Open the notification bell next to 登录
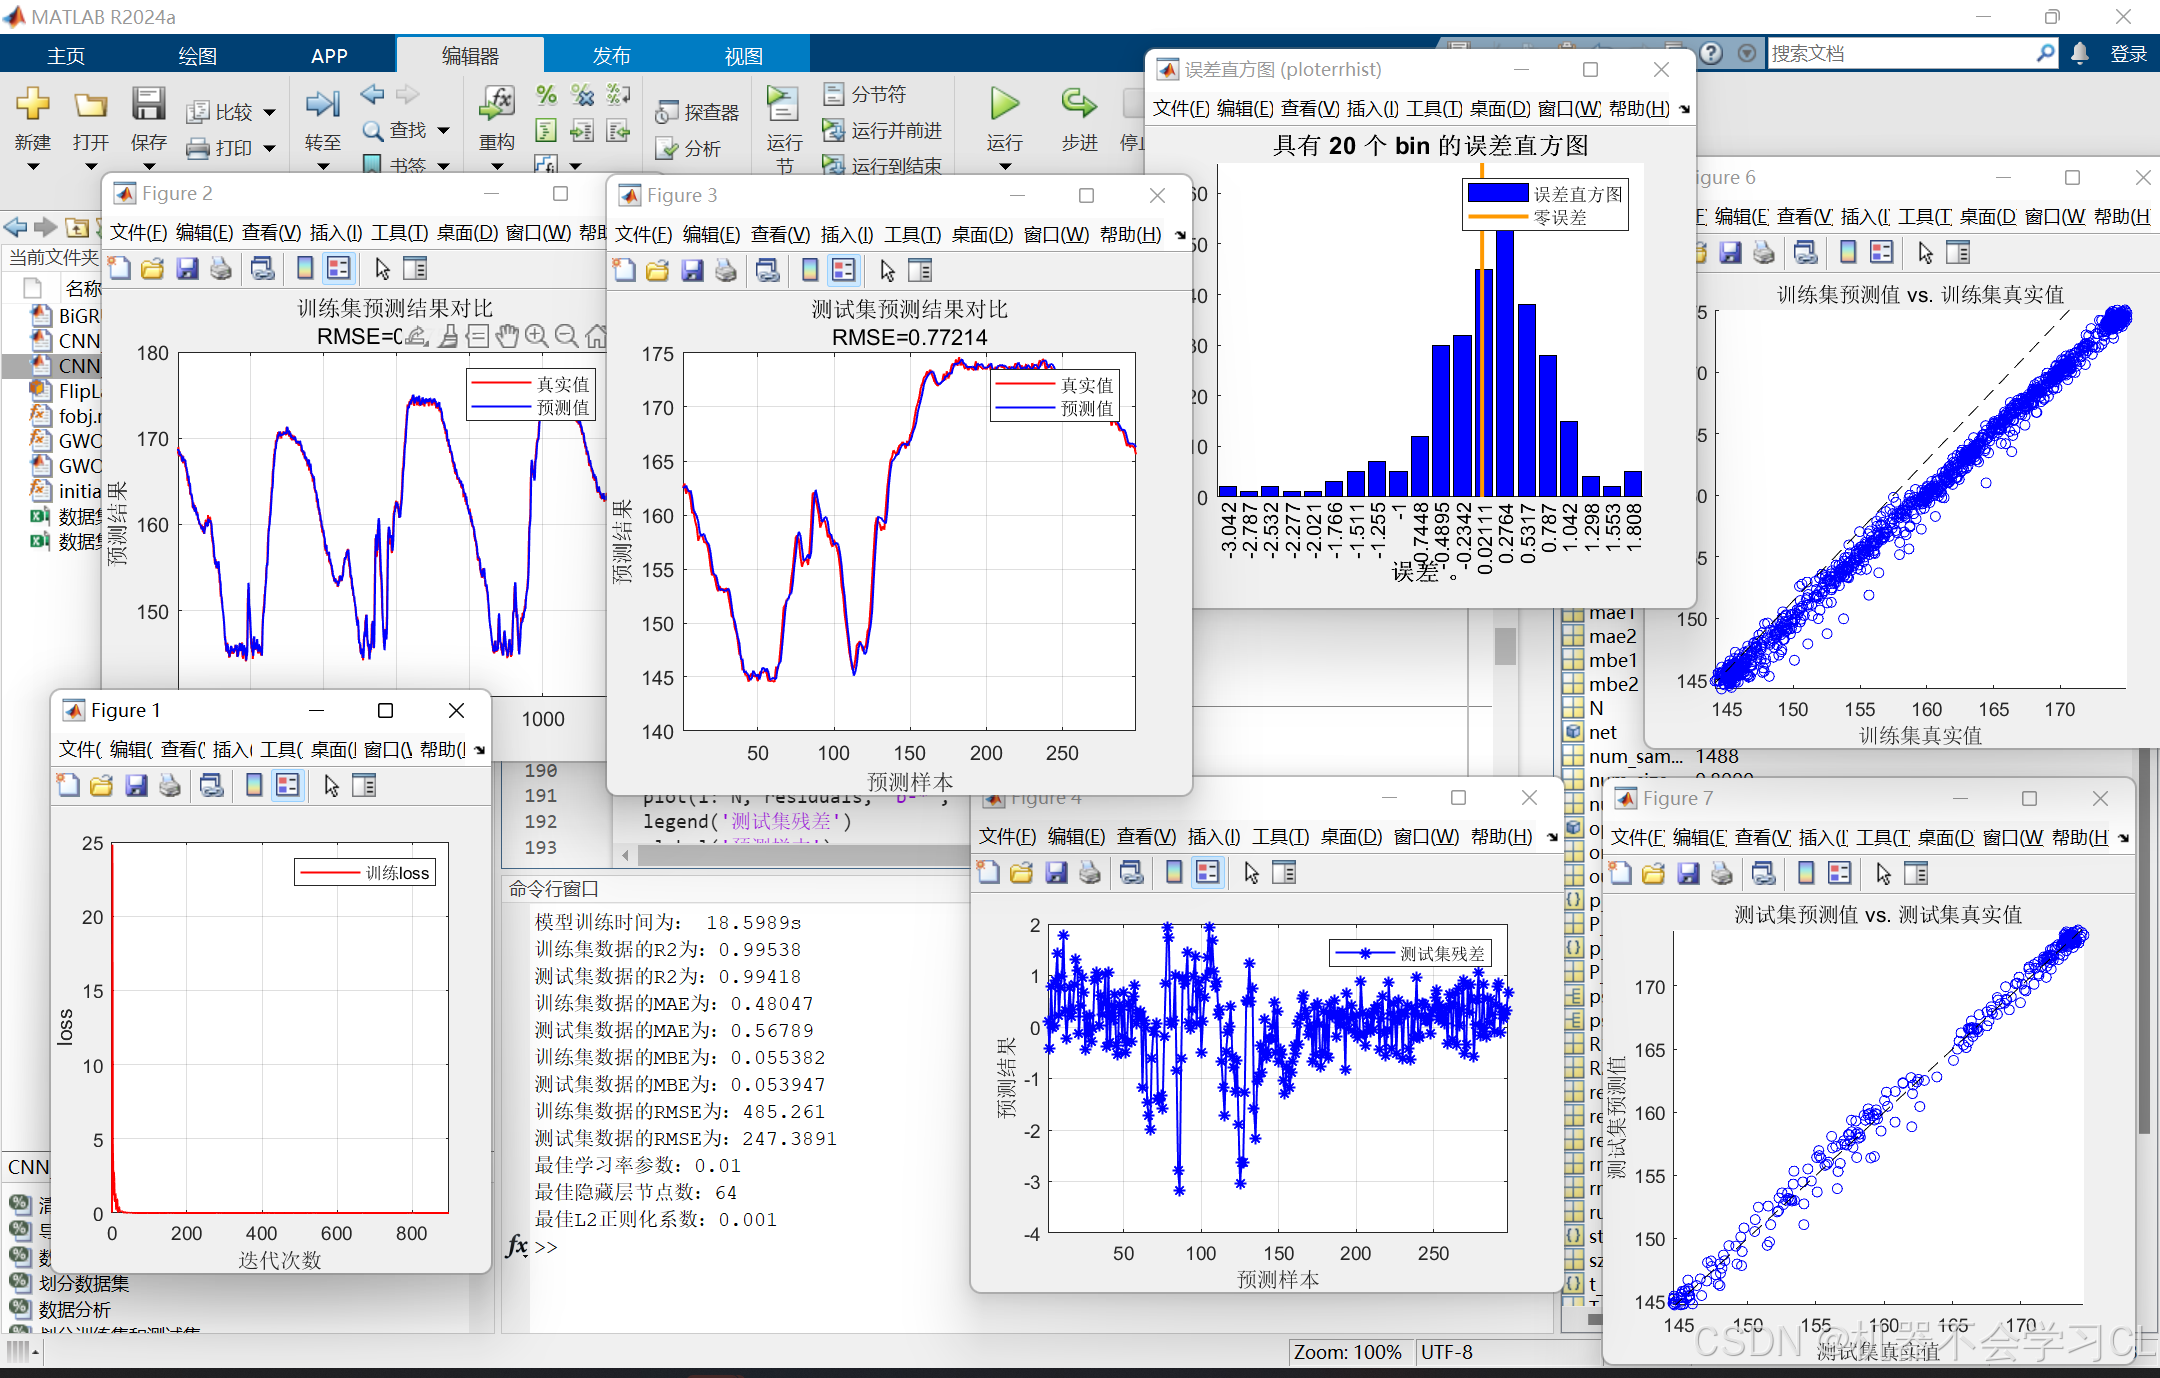 point(2080,54)
